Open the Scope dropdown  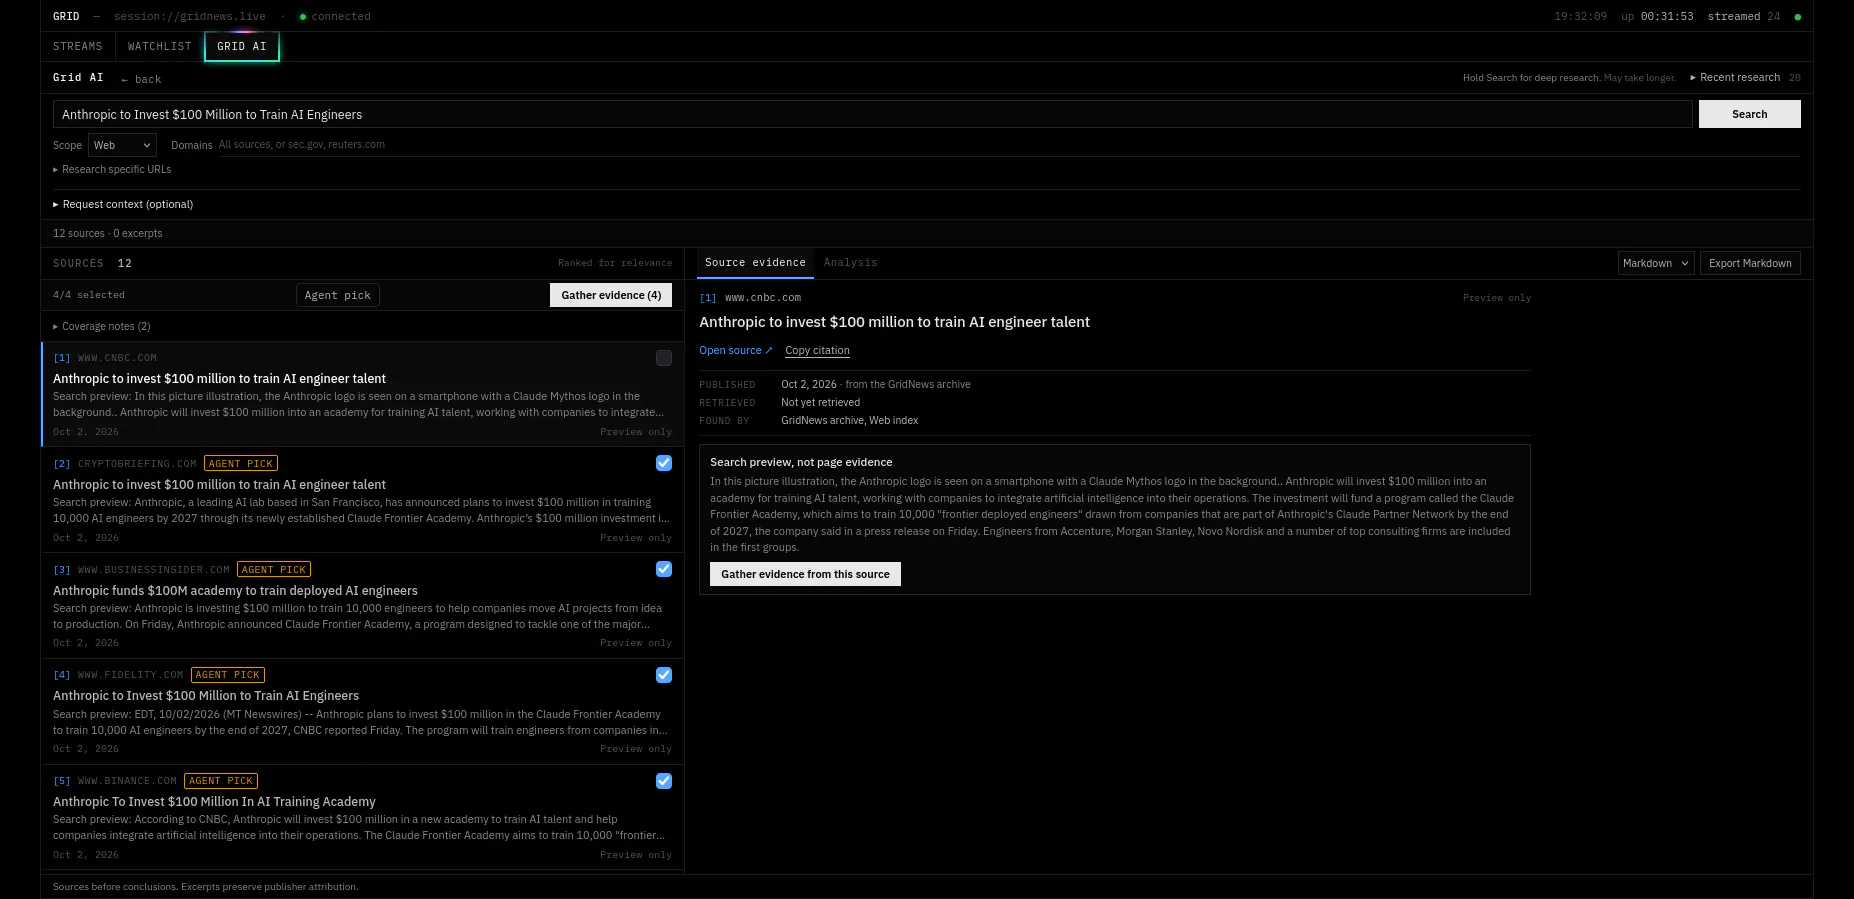pyautogui.click(x=122, y=145)
